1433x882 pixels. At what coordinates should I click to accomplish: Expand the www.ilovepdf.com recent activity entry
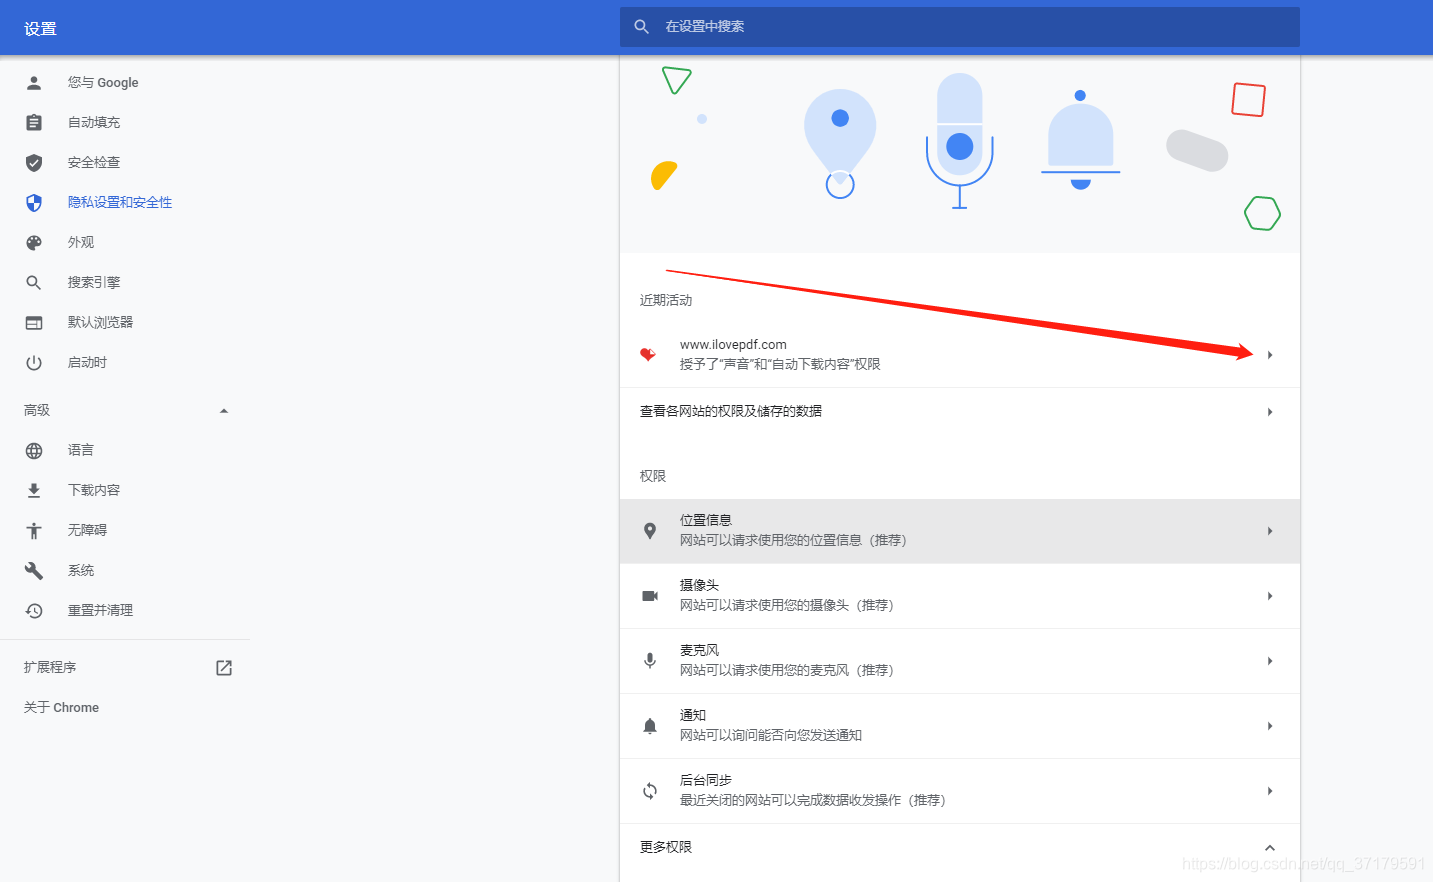1269,354
